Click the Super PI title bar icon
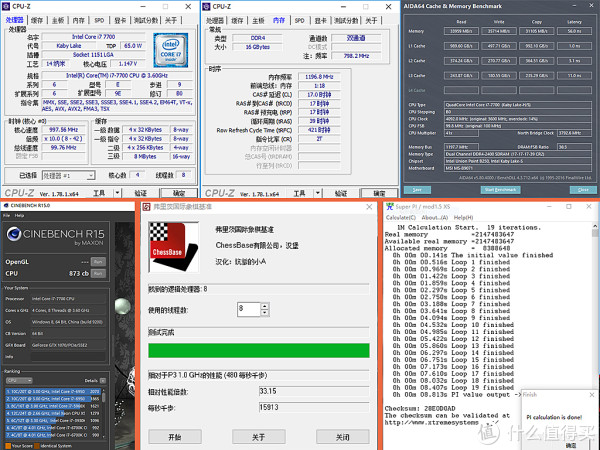The width and height of the screenshot is (600, 450). [390, 207]
